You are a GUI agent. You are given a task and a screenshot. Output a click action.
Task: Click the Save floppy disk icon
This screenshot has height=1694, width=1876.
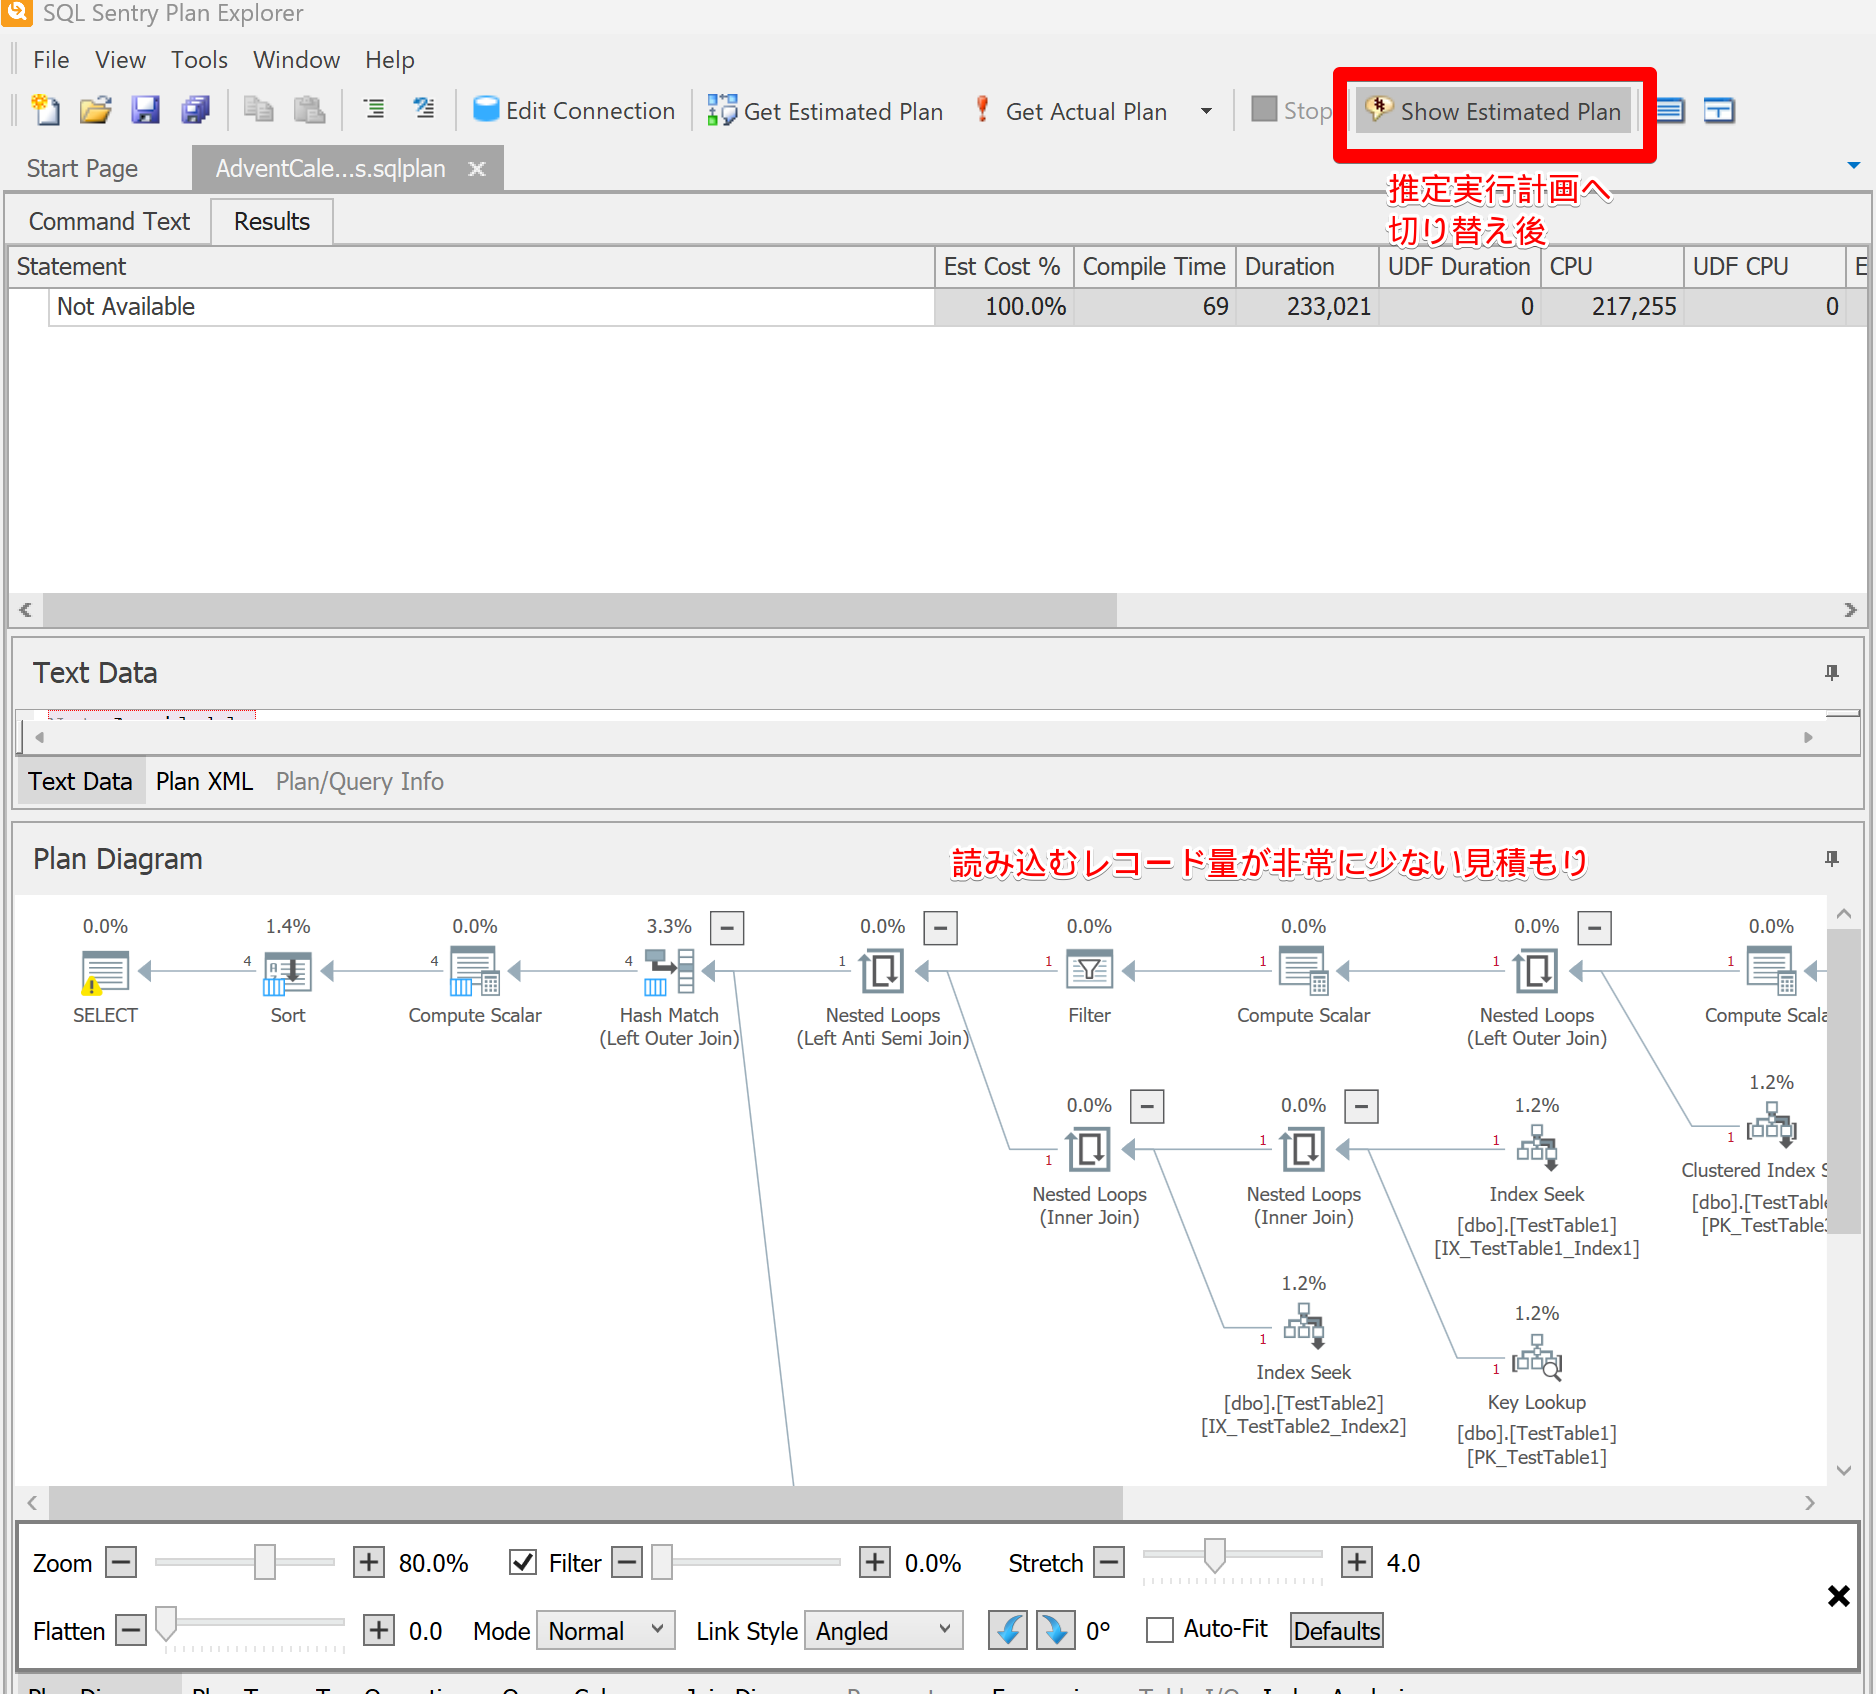pos(146,110)
